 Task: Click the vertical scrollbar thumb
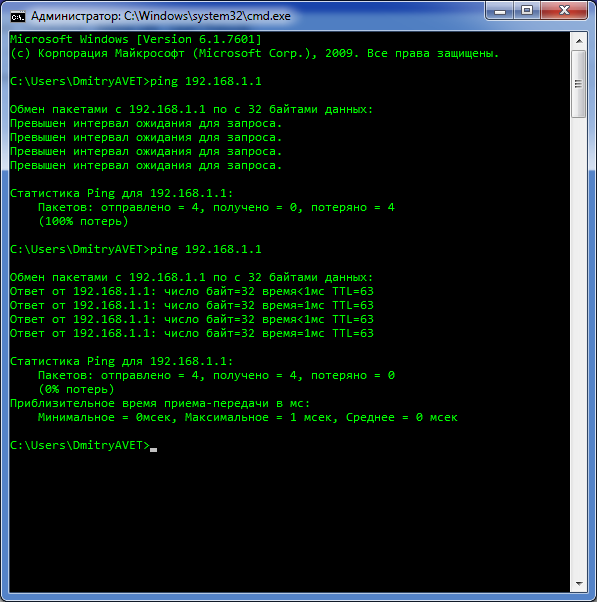579,84
